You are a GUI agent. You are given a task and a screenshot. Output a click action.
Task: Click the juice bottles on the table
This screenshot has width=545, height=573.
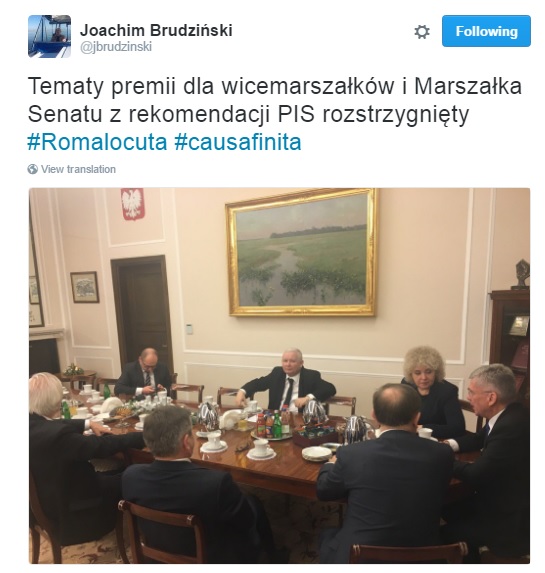pos(270,424)
